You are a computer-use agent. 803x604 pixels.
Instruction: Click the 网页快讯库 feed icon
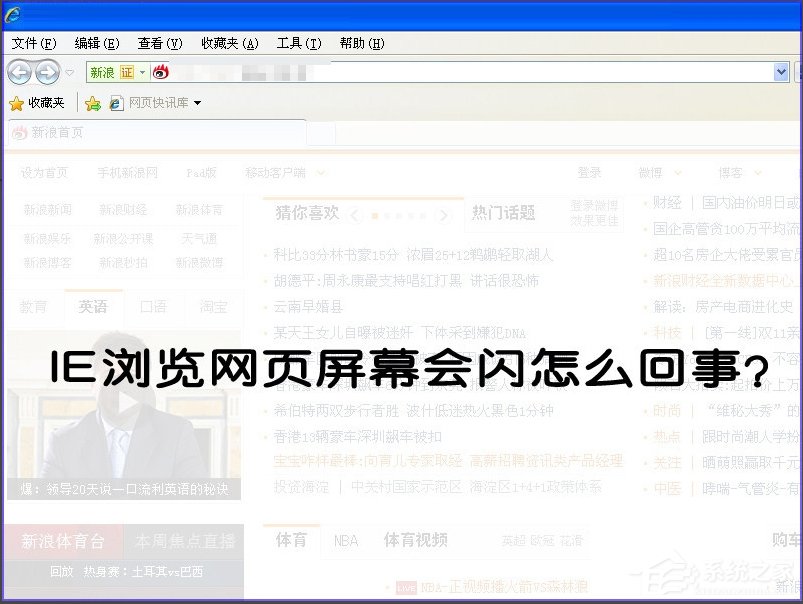[116, 103]
